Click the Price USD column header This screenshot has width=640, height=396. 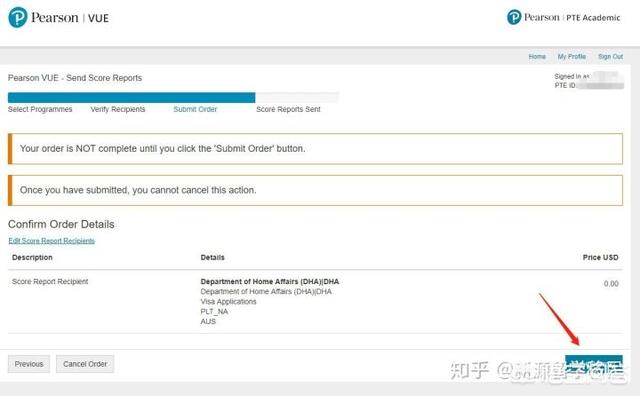pyautogui.click(x=600, y=258)
